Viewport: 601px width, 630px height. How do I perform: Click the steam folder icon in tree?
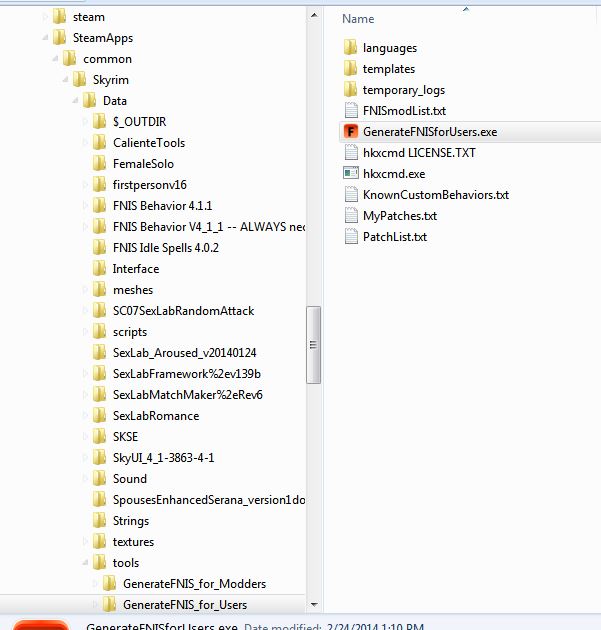click(59, 16)
